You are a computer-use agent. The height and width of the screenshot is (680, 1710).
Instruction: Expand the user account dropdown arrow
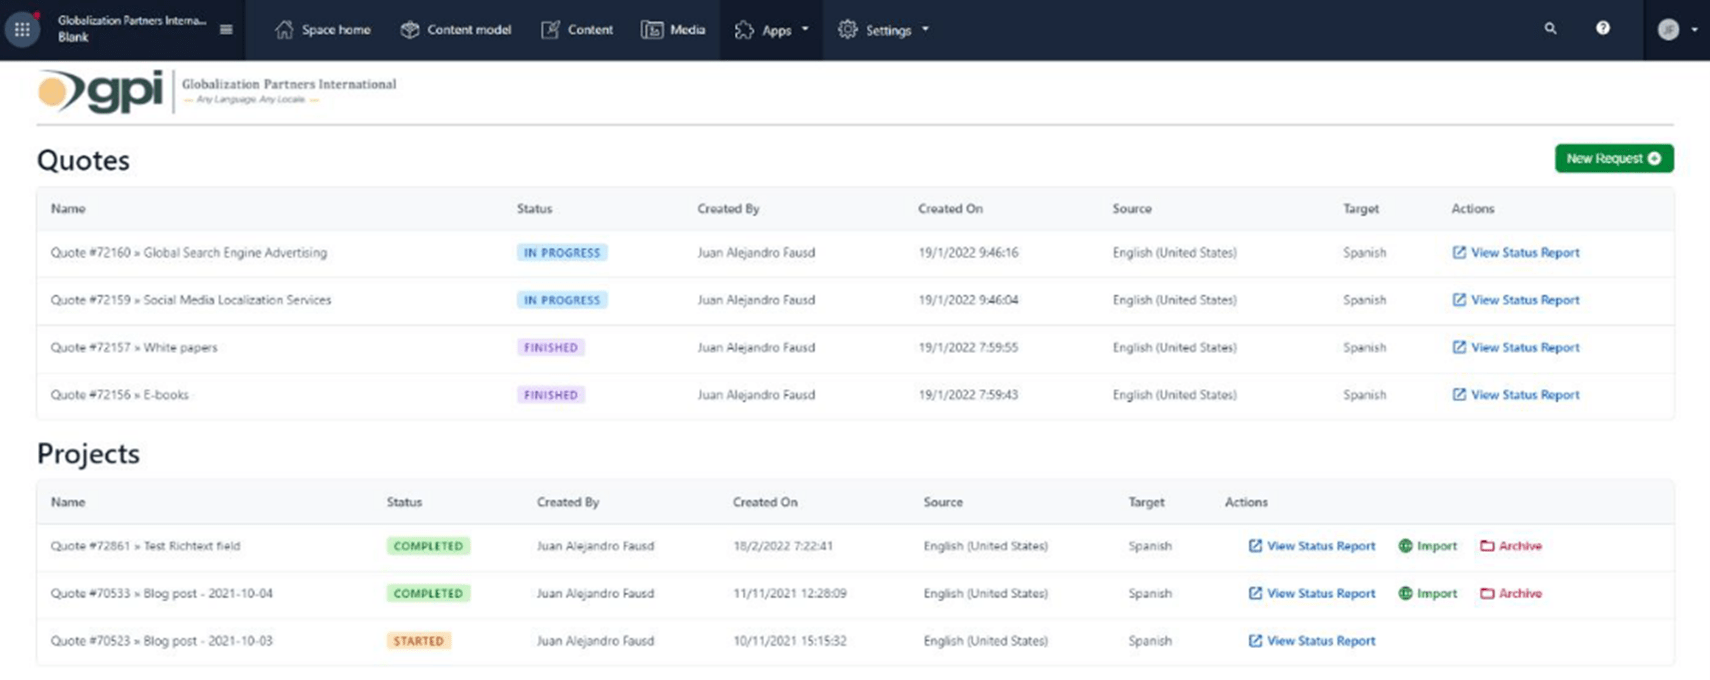pyautogui.click(x=1694, y=30)
